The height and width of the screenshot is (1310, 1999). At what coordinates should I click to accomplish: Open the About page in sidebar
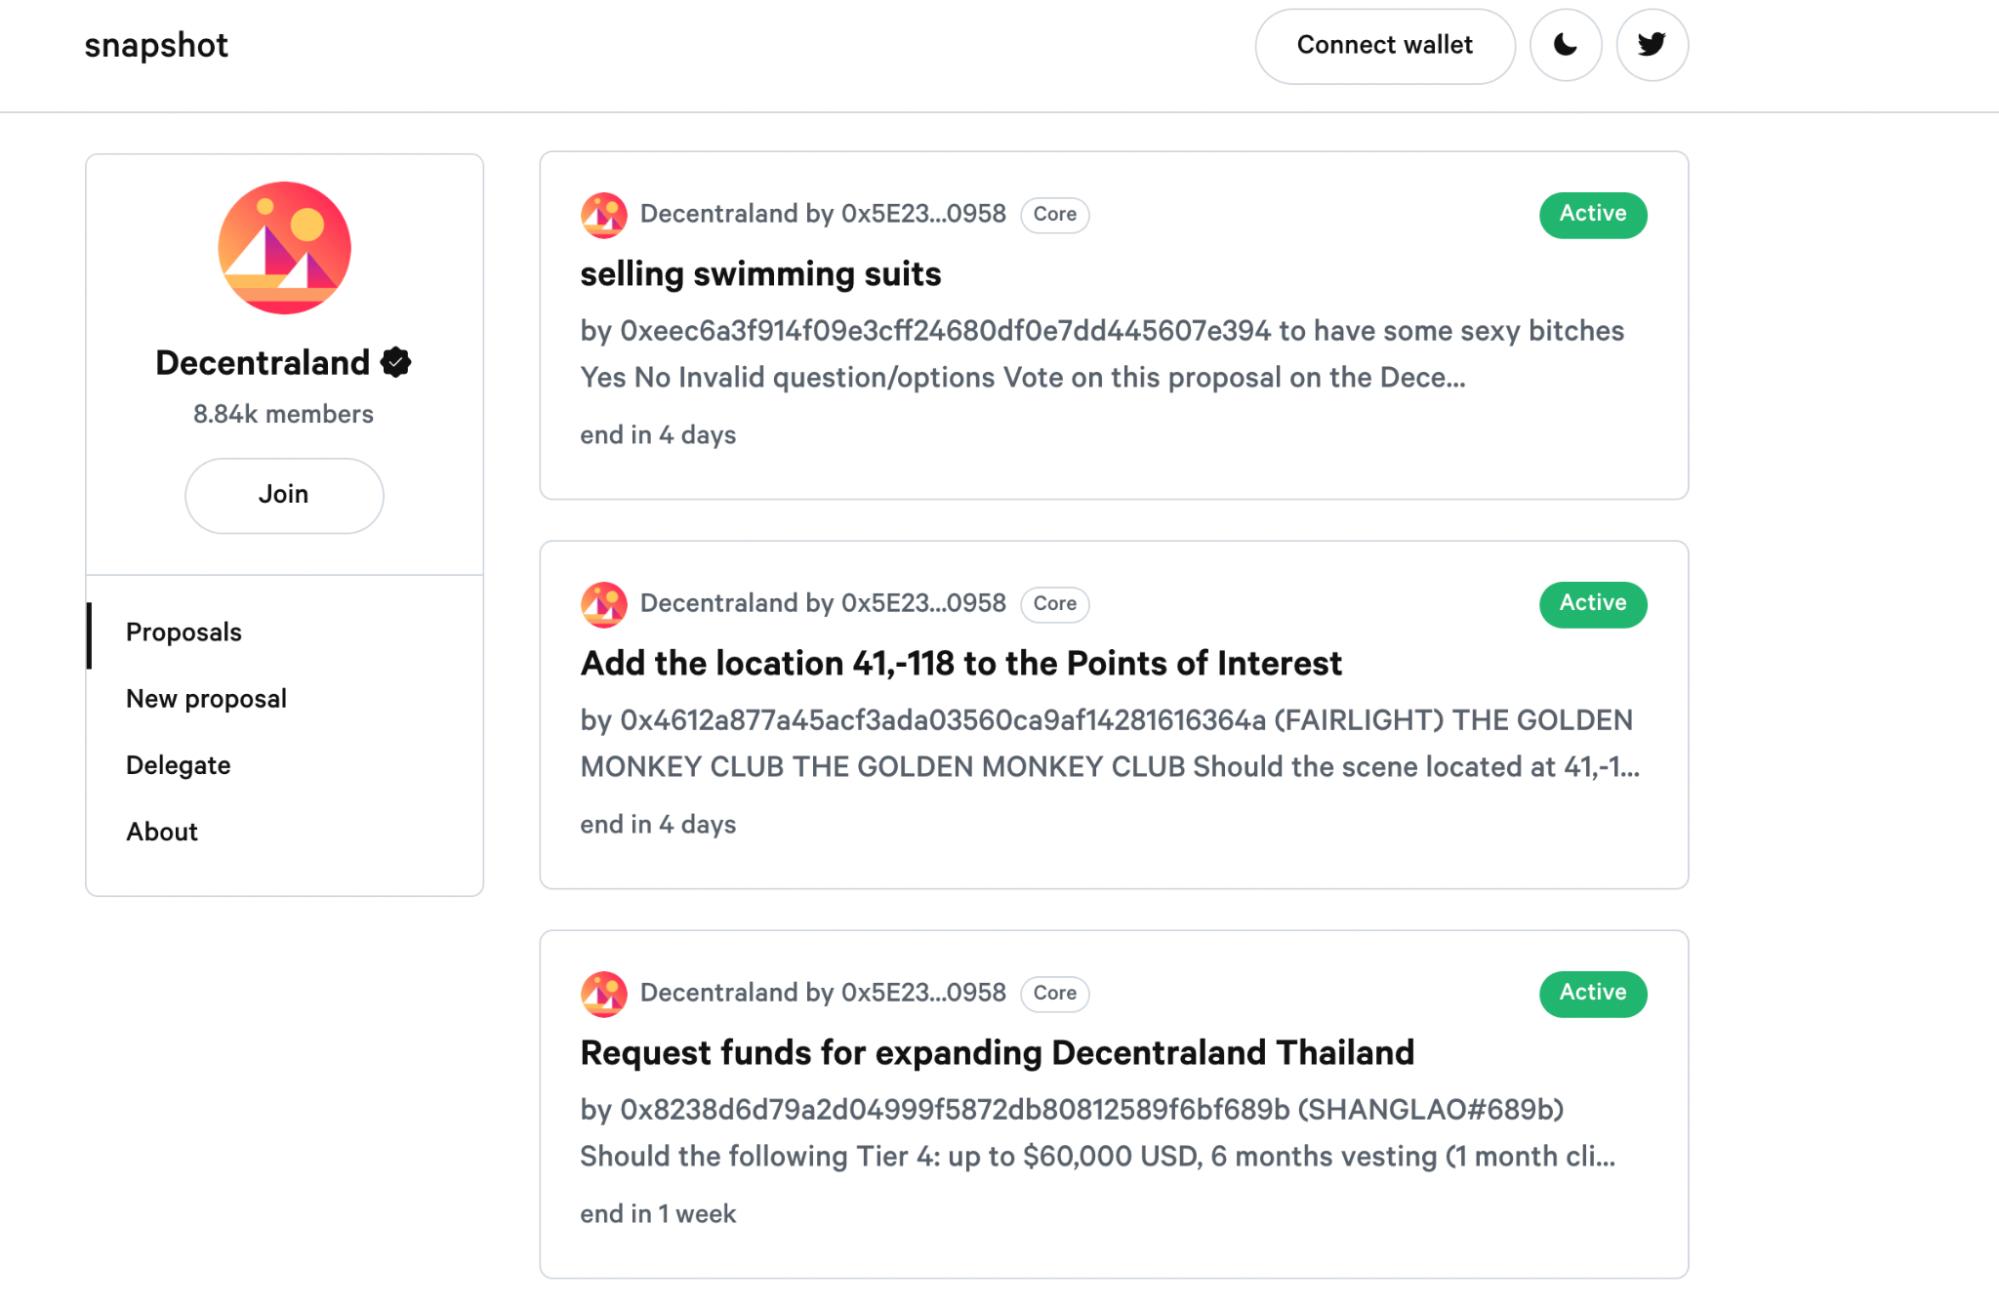(162, 832)
